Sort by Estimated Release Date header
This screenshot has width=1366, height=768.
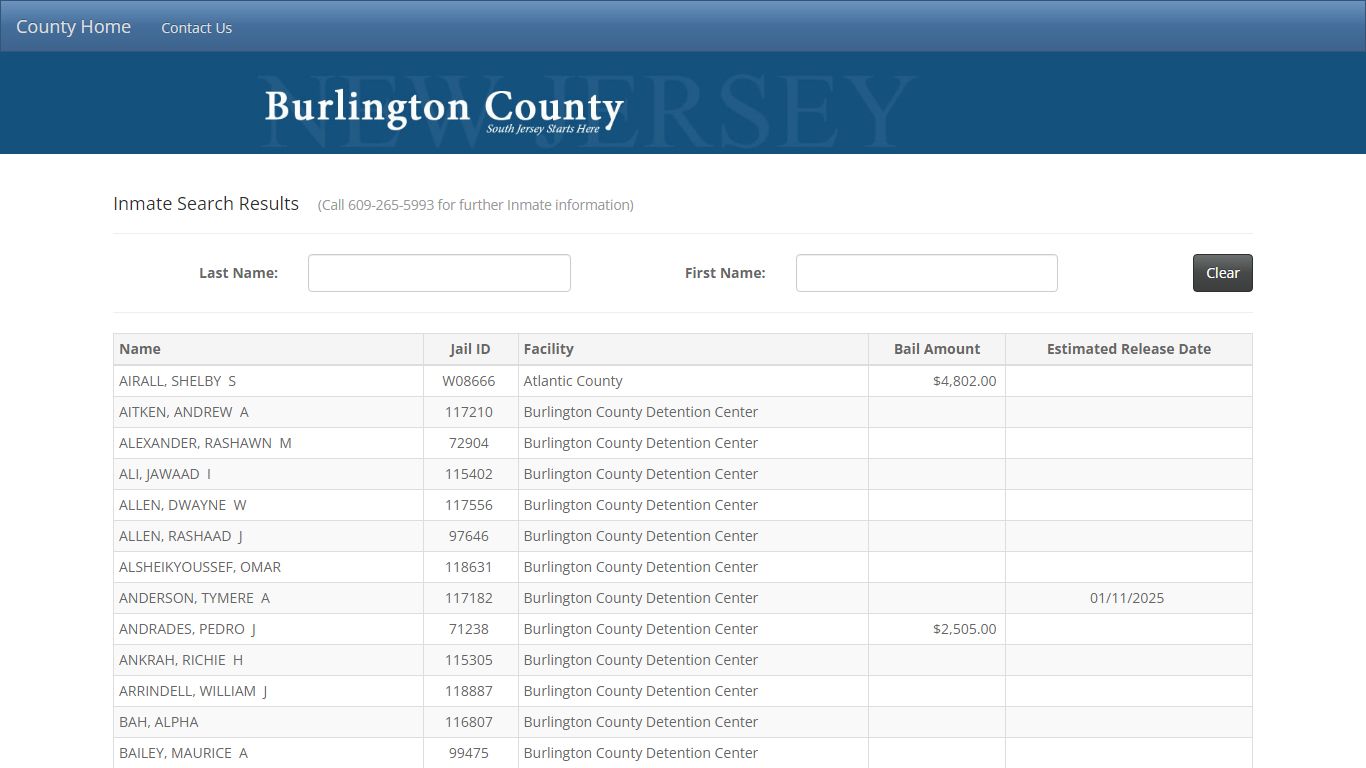[1129, 349]
